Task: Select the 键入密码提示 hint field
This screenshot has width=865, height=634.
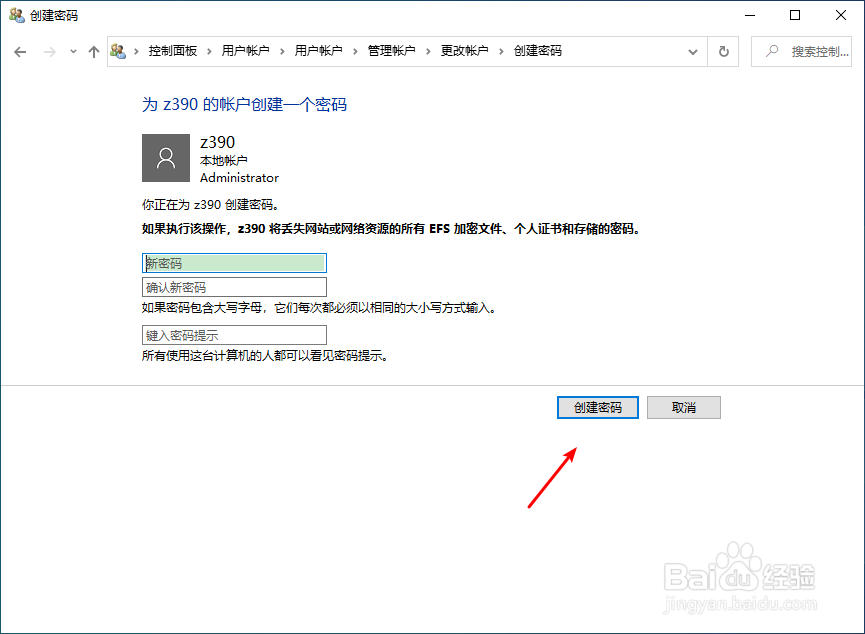Action: coord(233,334)
